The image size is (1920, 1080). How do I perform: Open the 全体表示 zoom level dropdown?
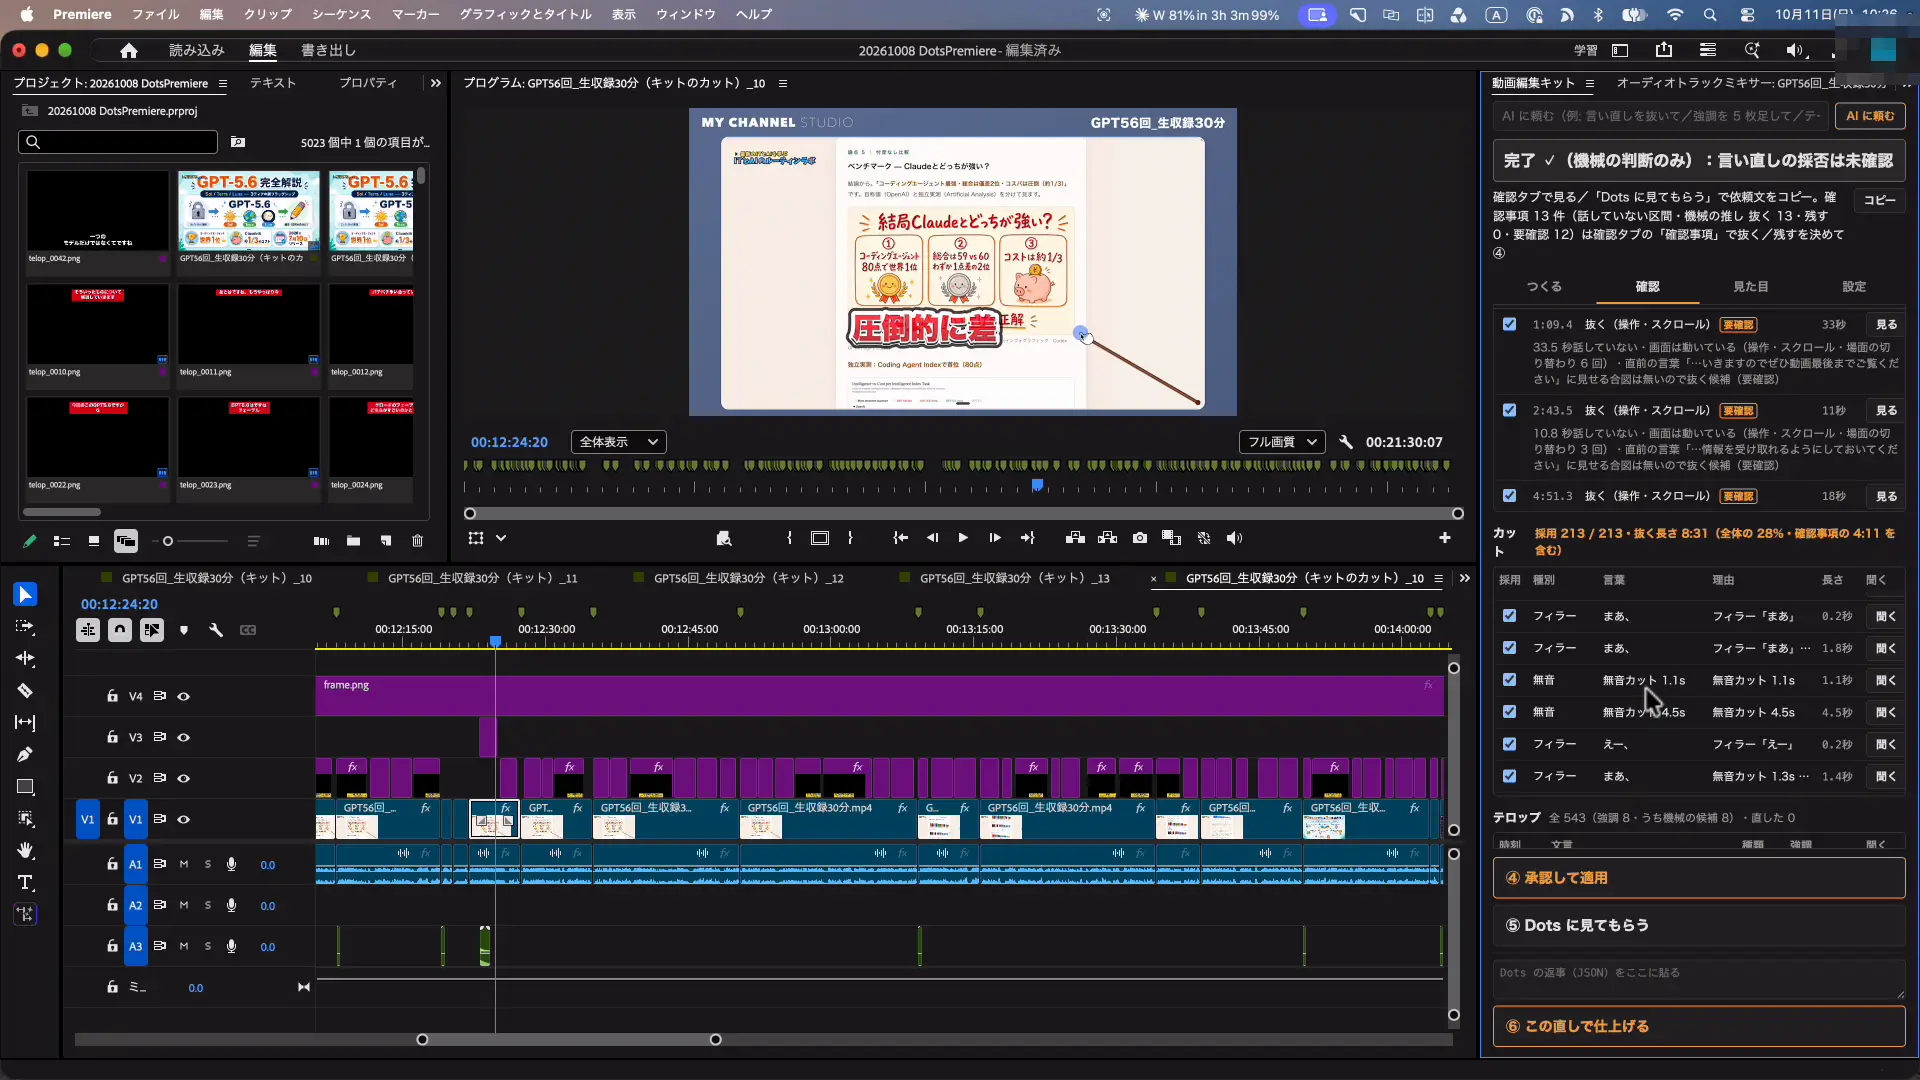tap(619, 442)
